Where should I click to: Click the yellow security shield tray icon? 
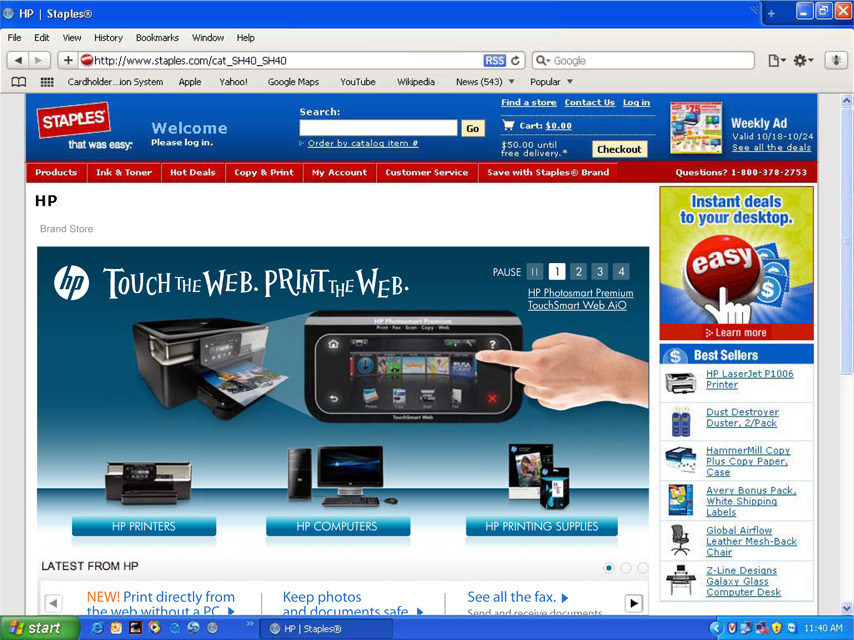pyautogui.click(x=777, y=628)
